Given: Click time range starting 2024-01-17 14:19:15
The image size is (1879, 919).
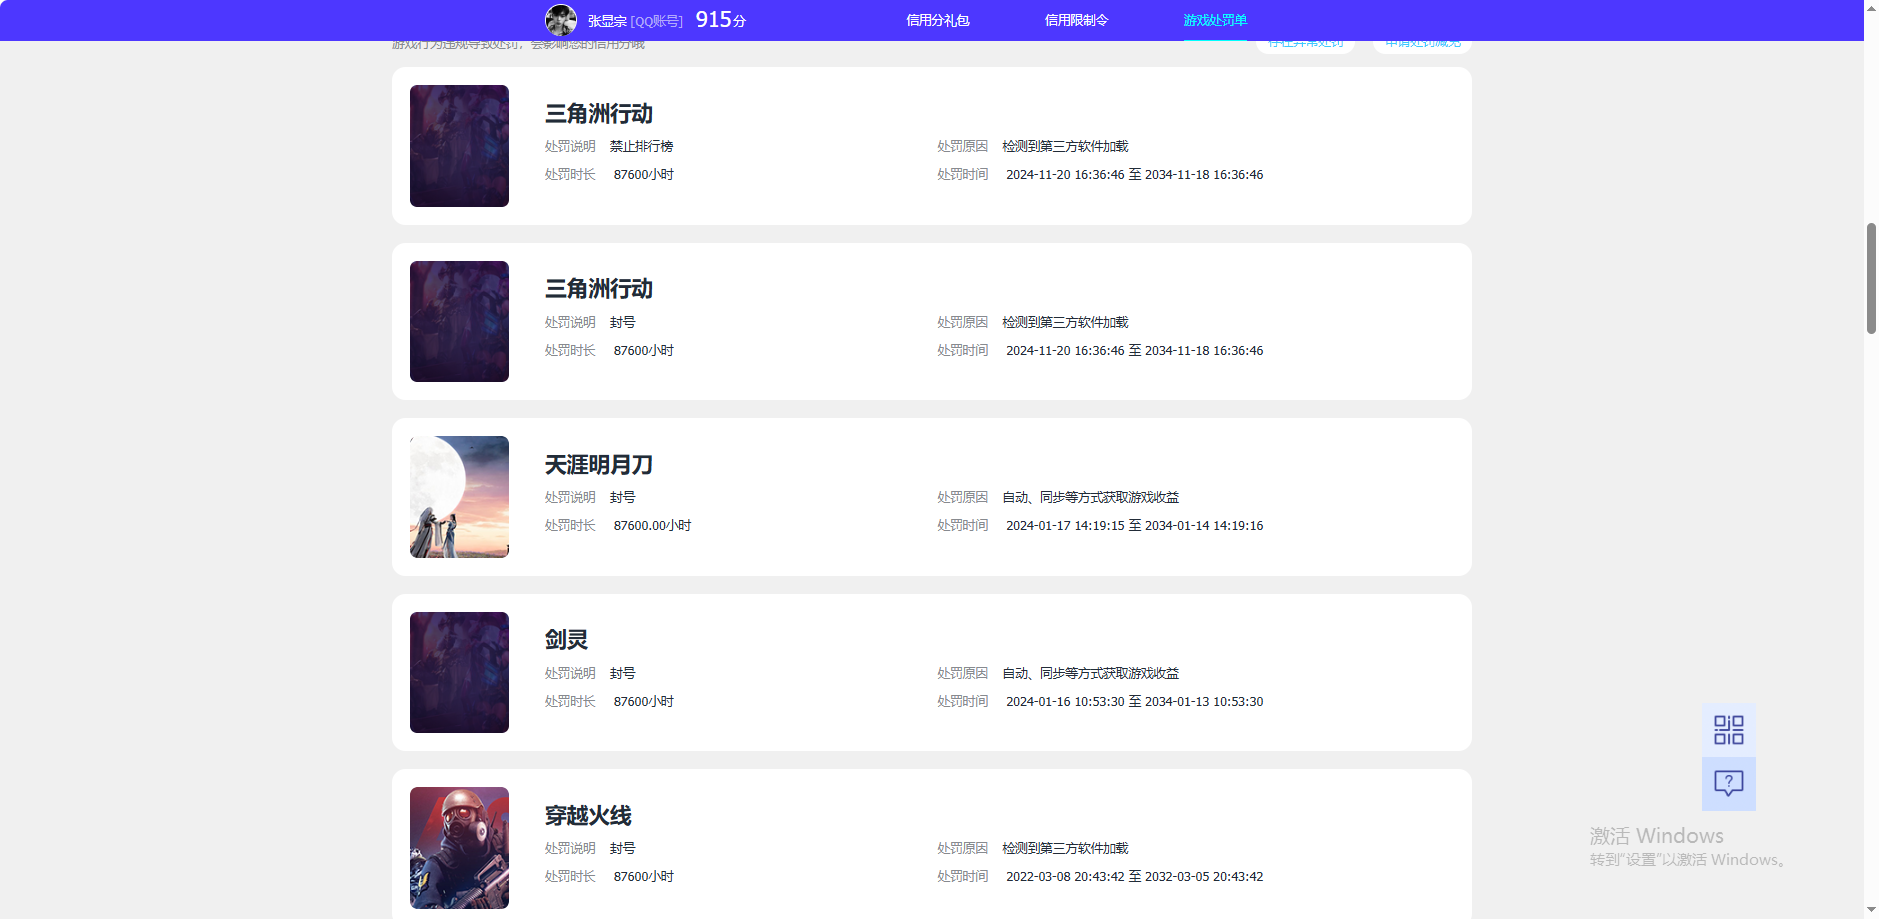Looking at the screenshot, I should tap(1134, 525).
